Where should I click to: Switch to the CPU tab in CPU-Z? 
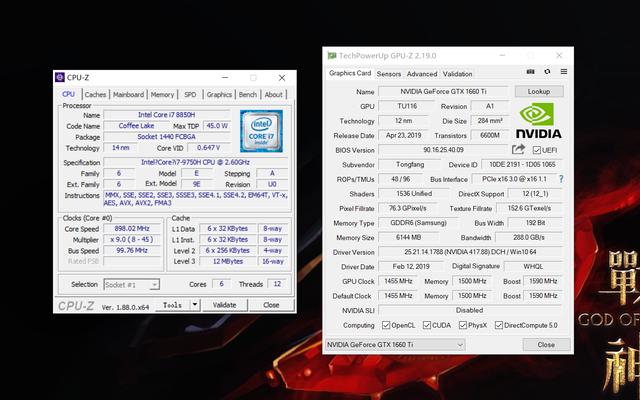68,94
